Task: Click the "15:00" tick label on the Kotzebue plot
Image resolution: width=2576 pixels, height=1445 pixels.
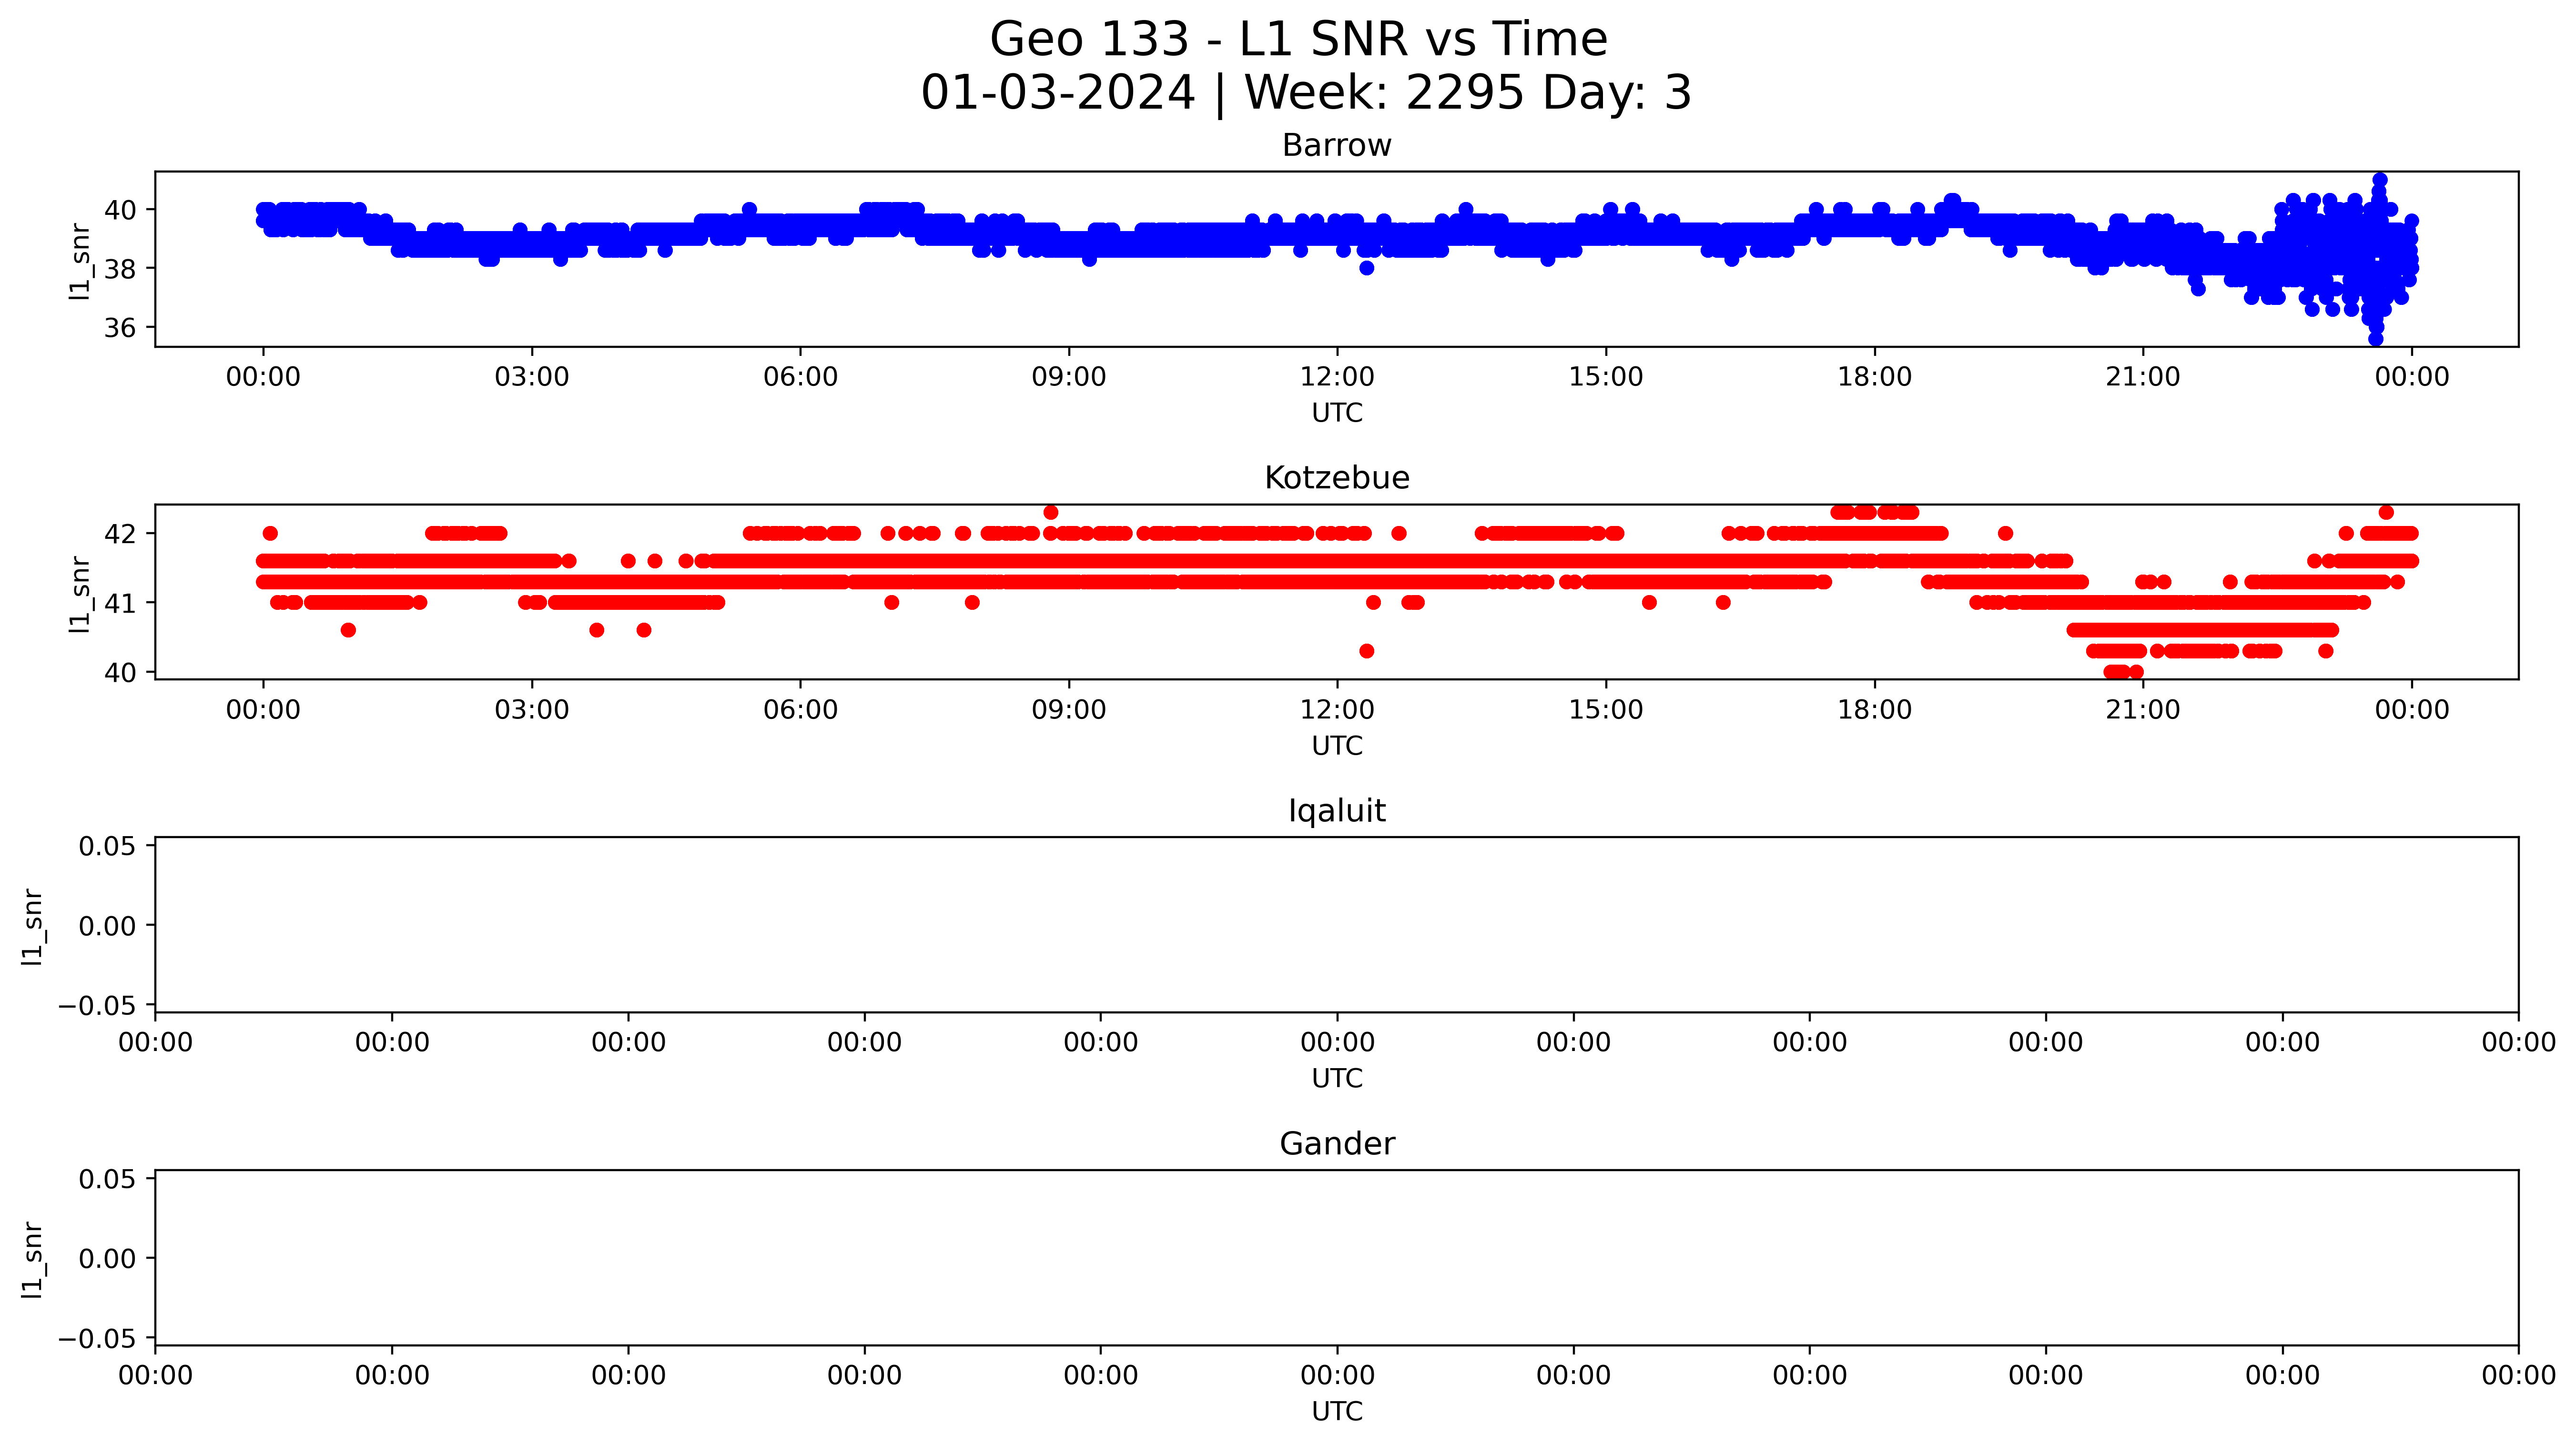Action: [x=1606, y=710]
